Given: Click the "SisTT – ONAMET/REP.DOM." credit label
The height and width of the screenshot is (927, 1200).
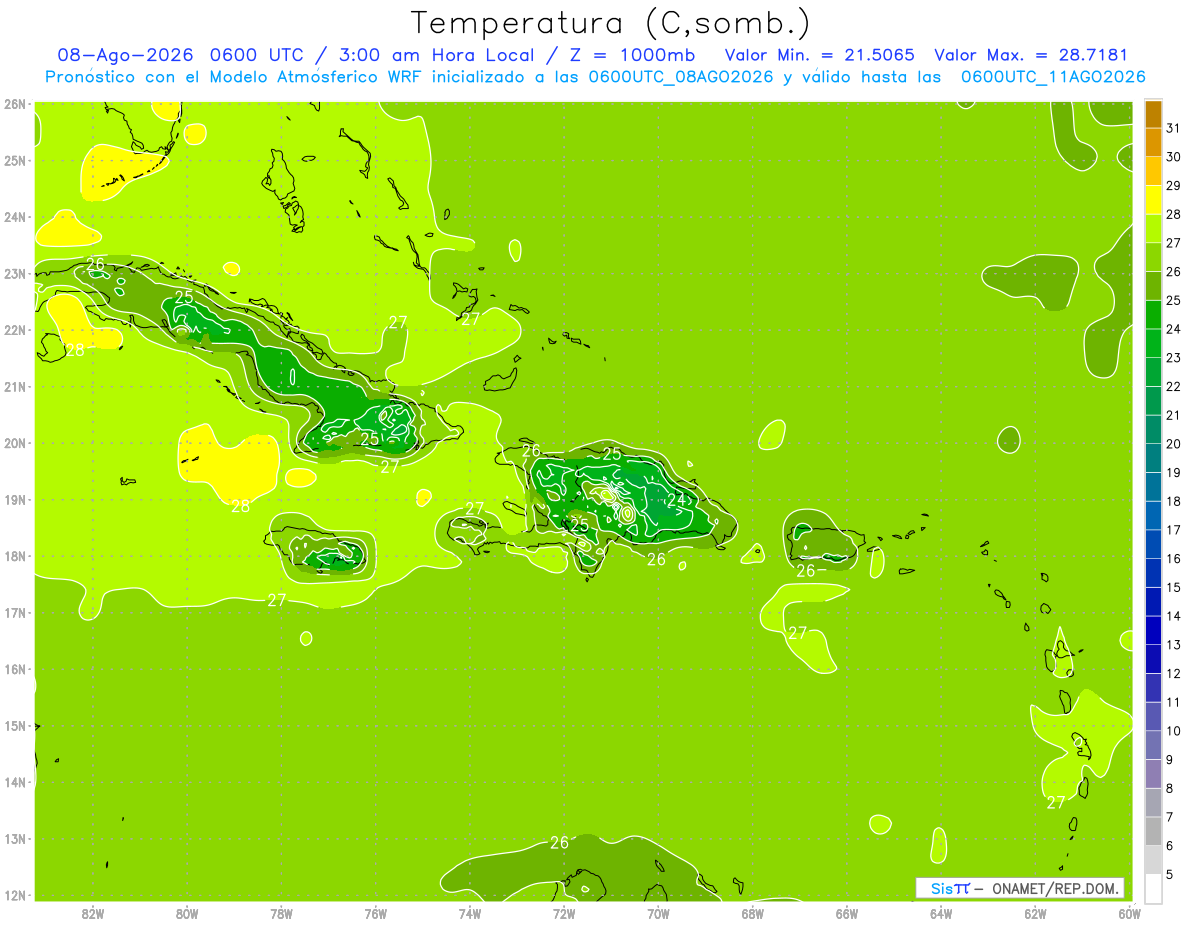Looking at the screenshot, I should (x=1021, y=888).
